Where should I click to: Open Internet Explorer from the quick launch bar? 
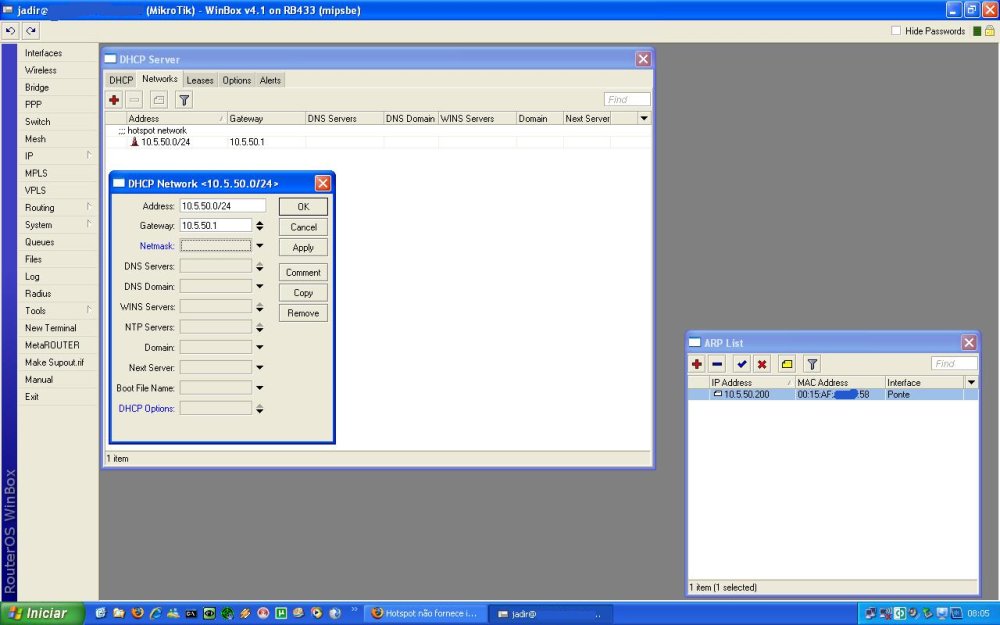click(155, 613)
